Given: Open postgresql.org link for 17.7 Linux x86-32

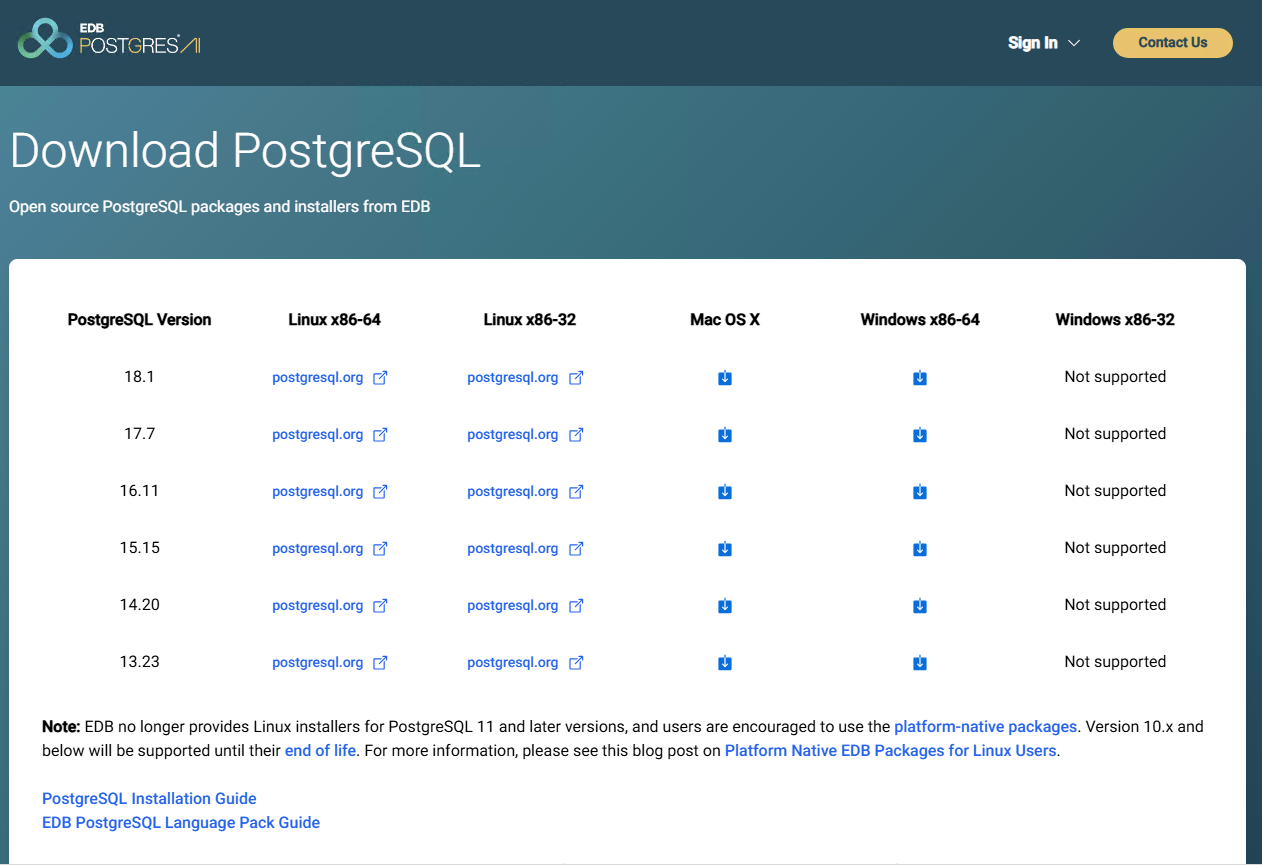Looking at the screenshot, I should (512, 435).
